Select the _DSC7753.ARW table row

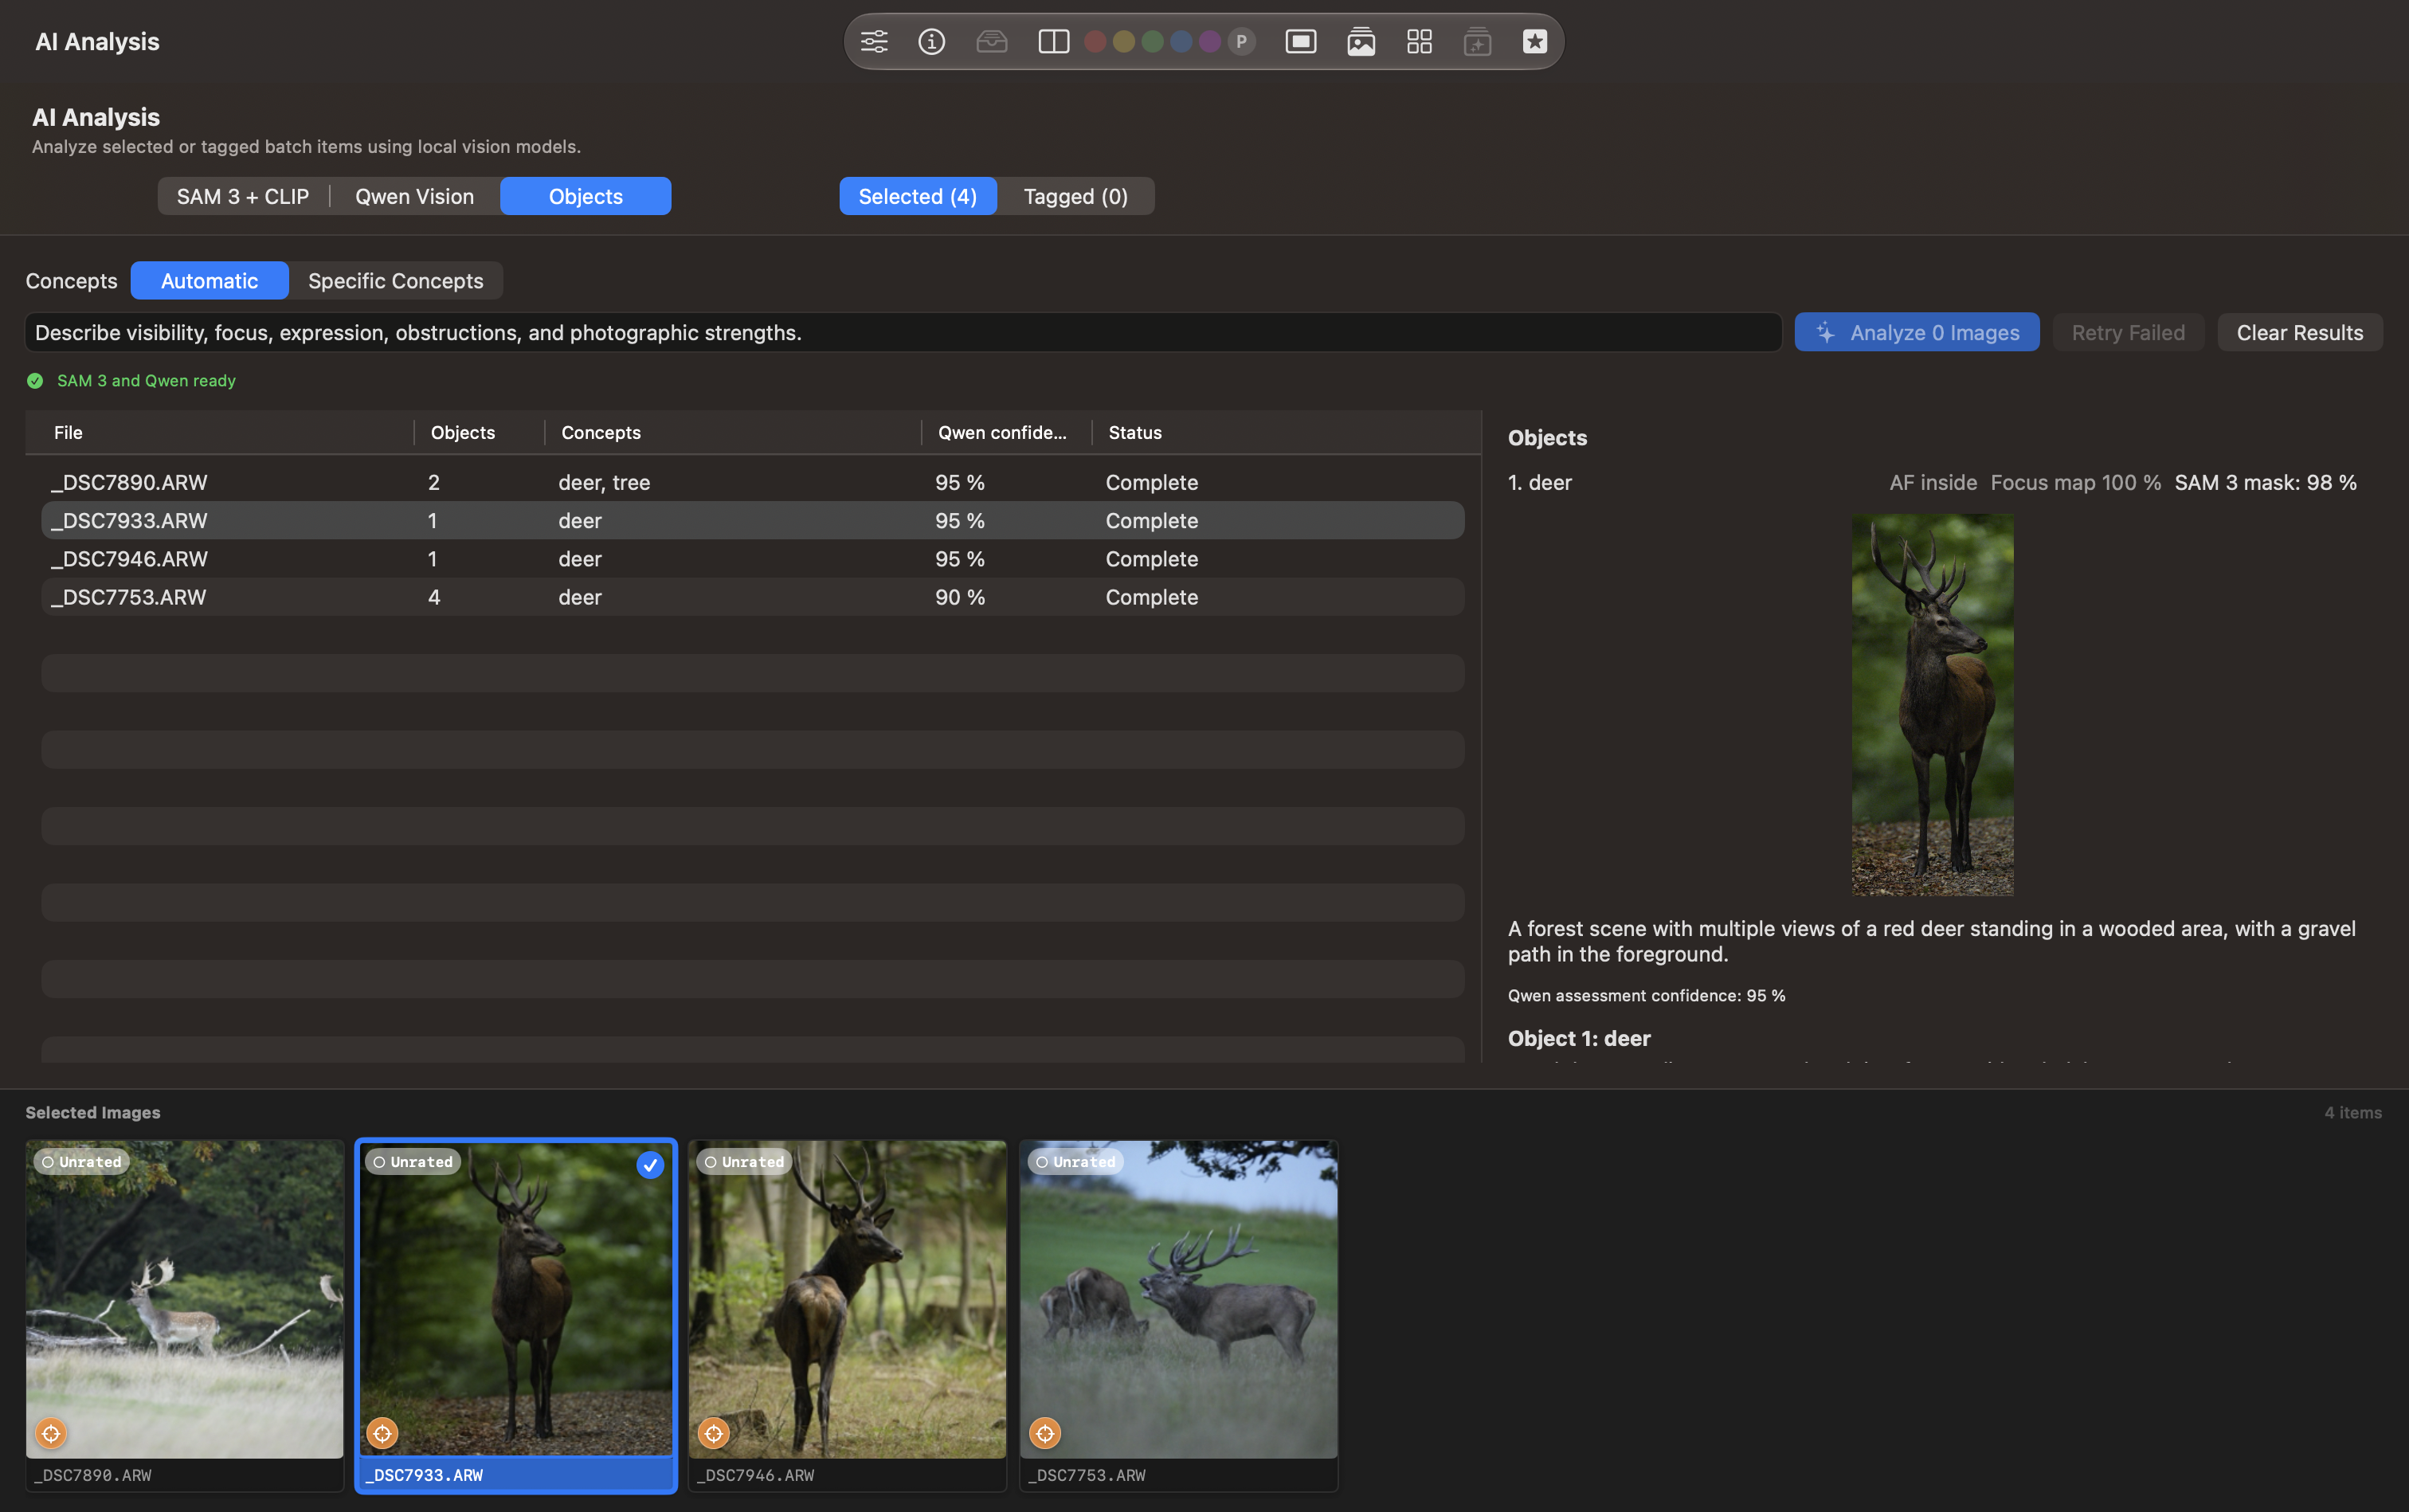tap(752, 597)
